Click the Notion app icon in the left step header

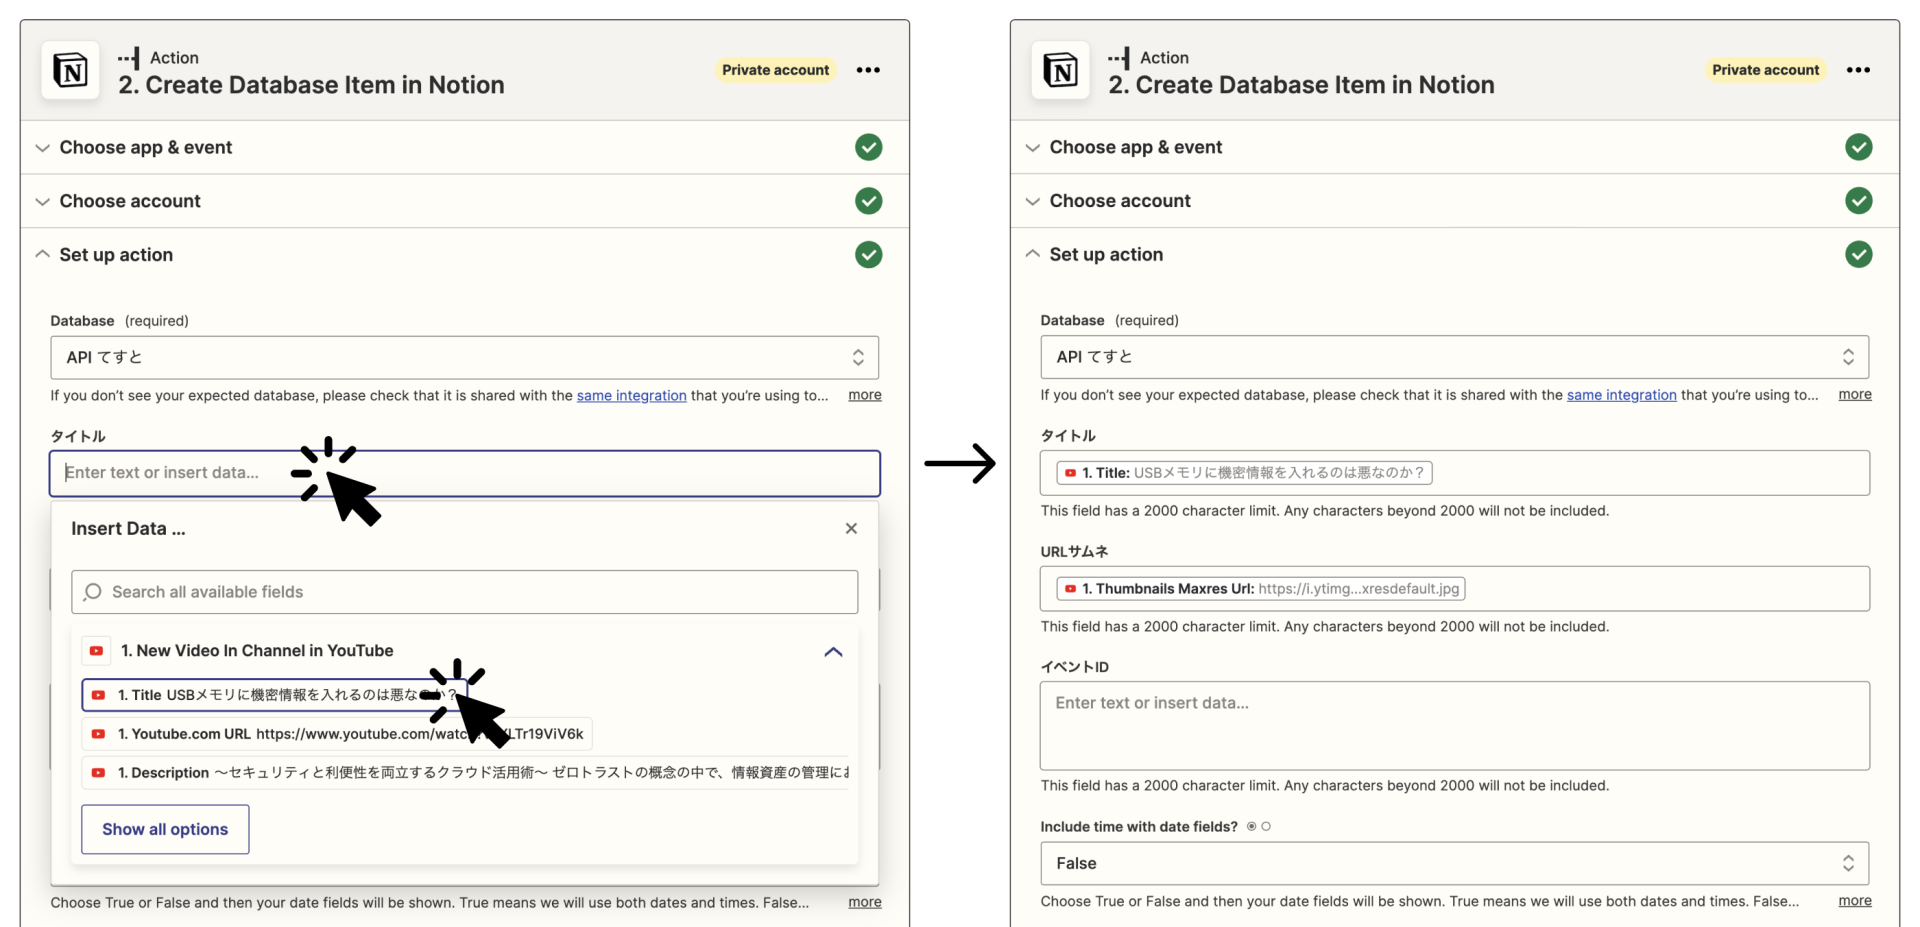tap(70, 70)
